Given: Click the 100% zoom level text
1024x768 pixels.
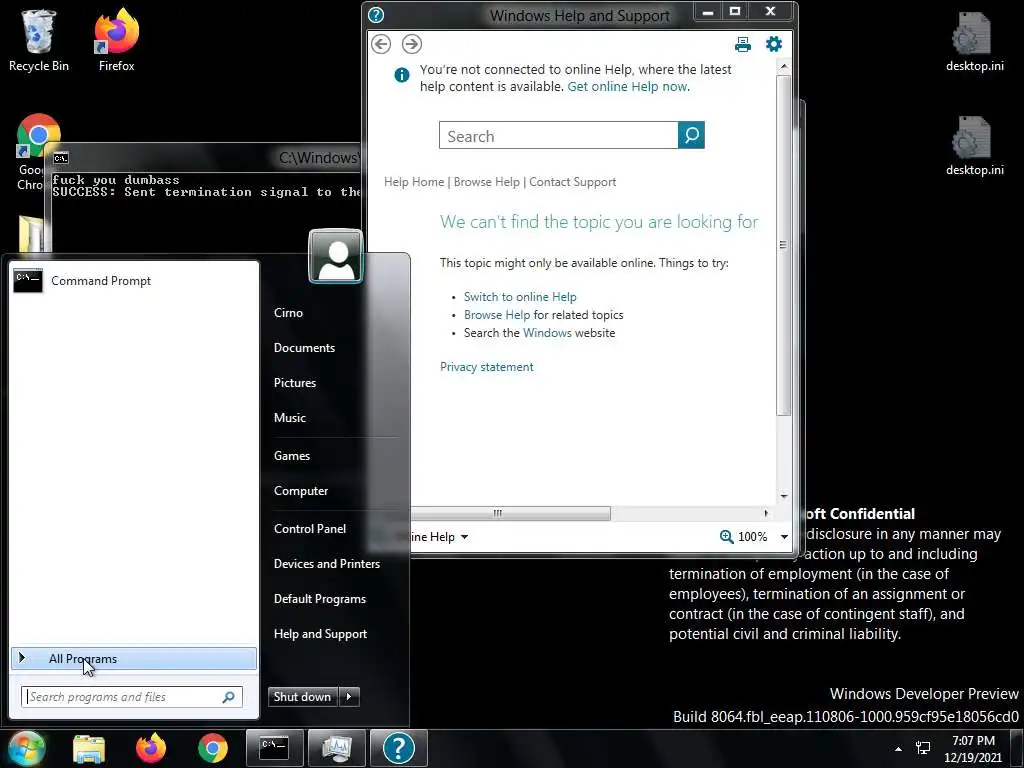Looking at the screenshot, I should [x=752, y=537].
